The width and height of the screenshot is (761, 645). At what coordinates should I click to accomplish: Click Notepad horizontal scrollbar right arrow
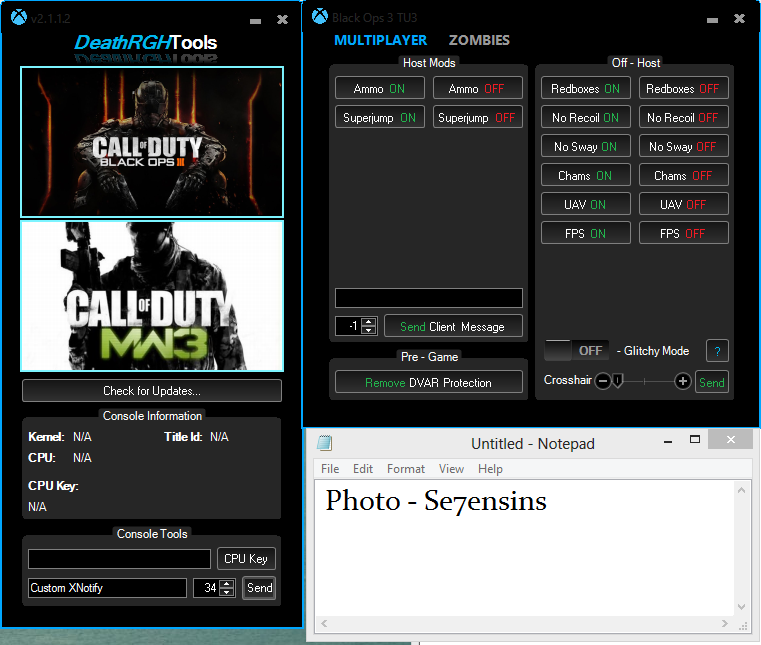point(724,623)
